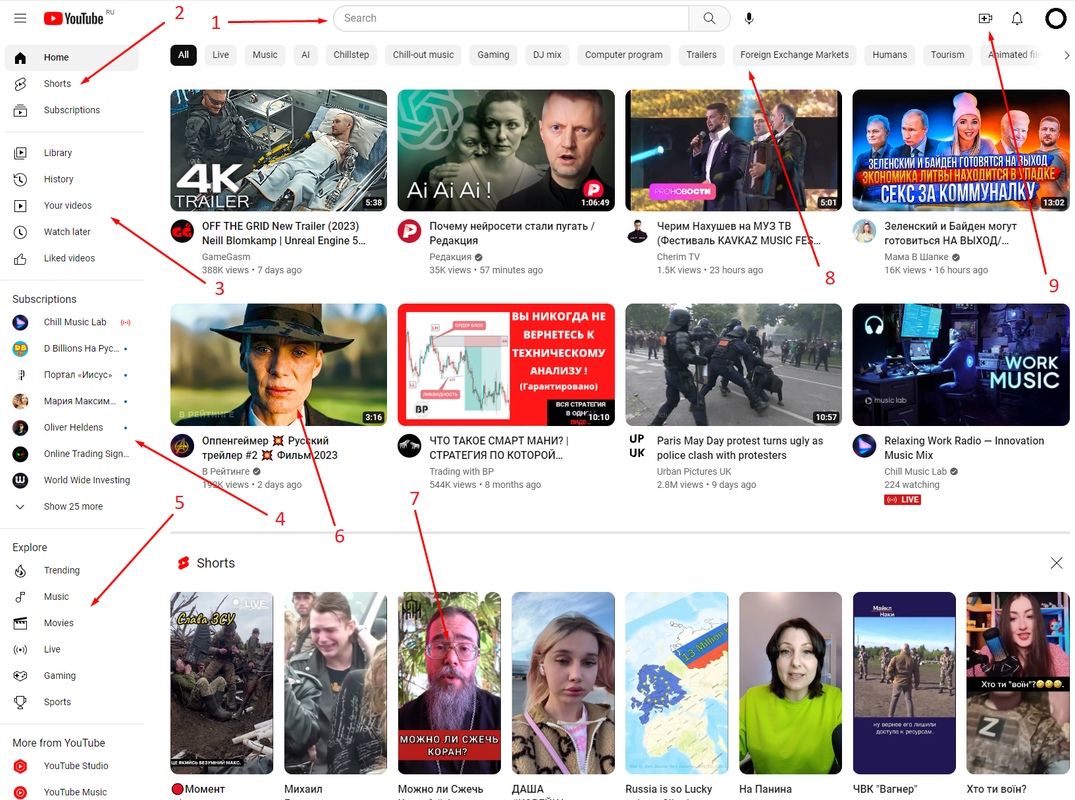Open Watch later playlist
Image resolution: width=1075 pixels, height=800 pixels.
pyautogui.click(x=67, y=232)
